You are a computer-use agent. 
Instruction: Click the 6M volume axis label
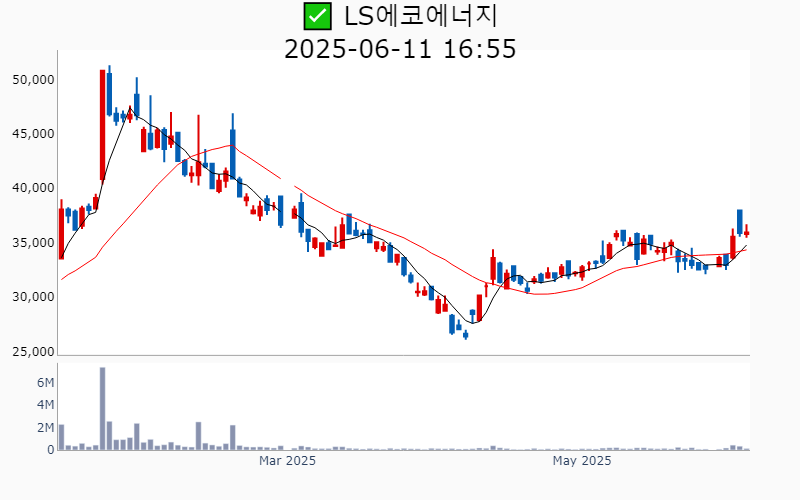[x=45, y=383]
